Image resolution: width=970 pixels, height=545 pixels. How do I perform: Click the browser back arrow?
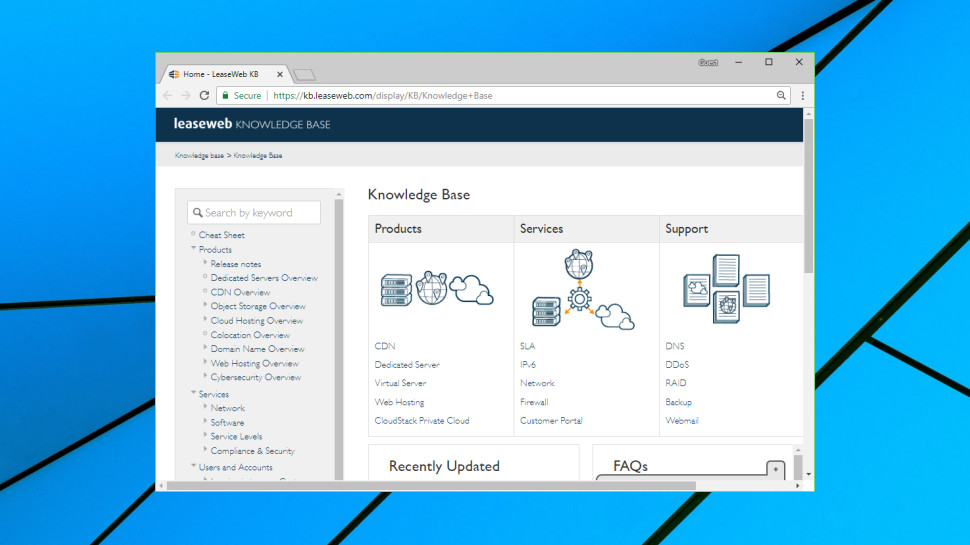pyautogui.click(x=168, y=96)
